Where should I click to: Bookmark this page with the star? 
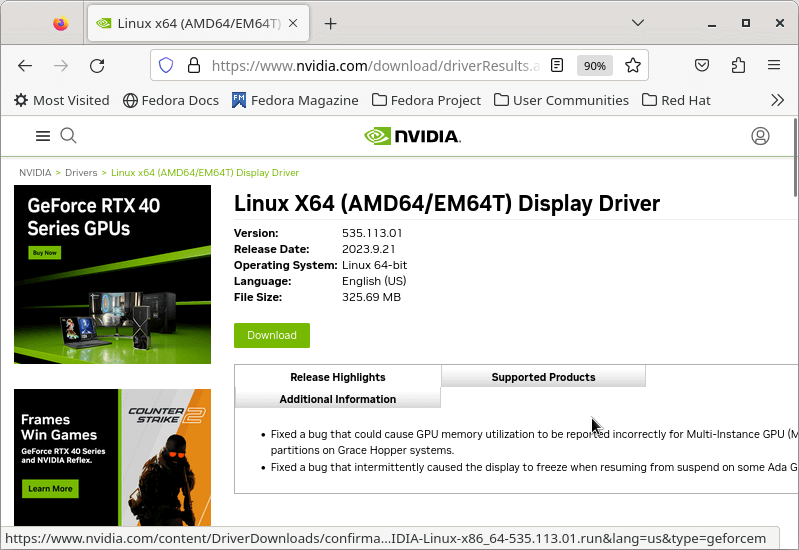[633, 65]
